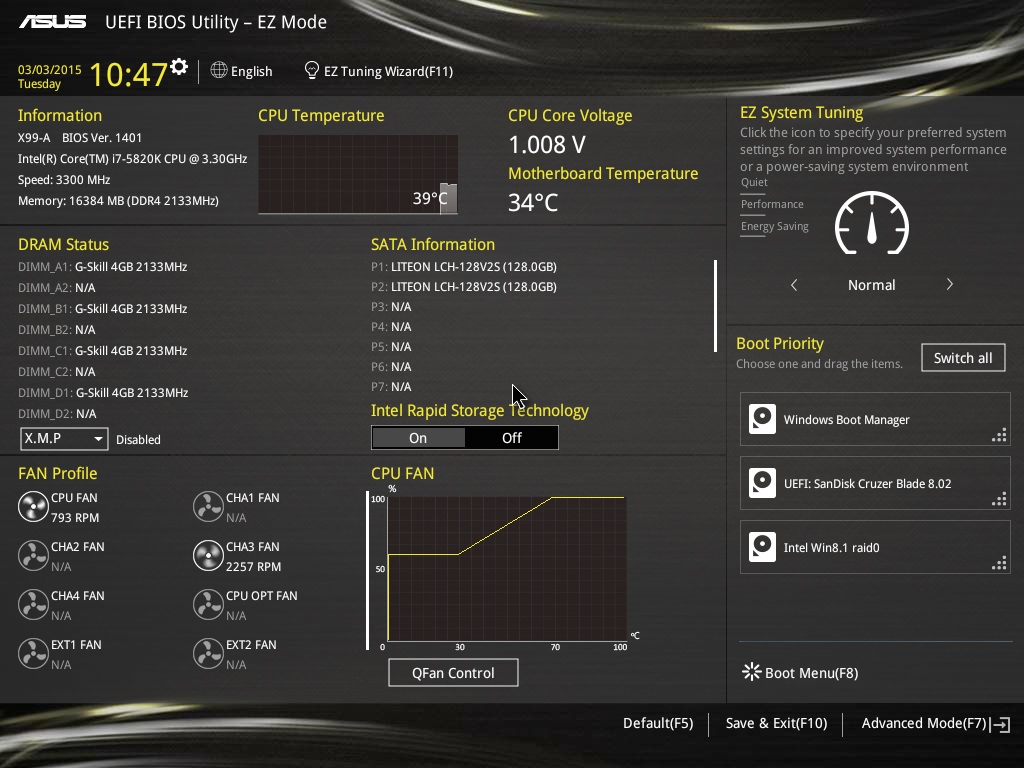Viewport: 1024px width, 768px height.
Task: Click the globe language icon
Action: pos(219,70)
